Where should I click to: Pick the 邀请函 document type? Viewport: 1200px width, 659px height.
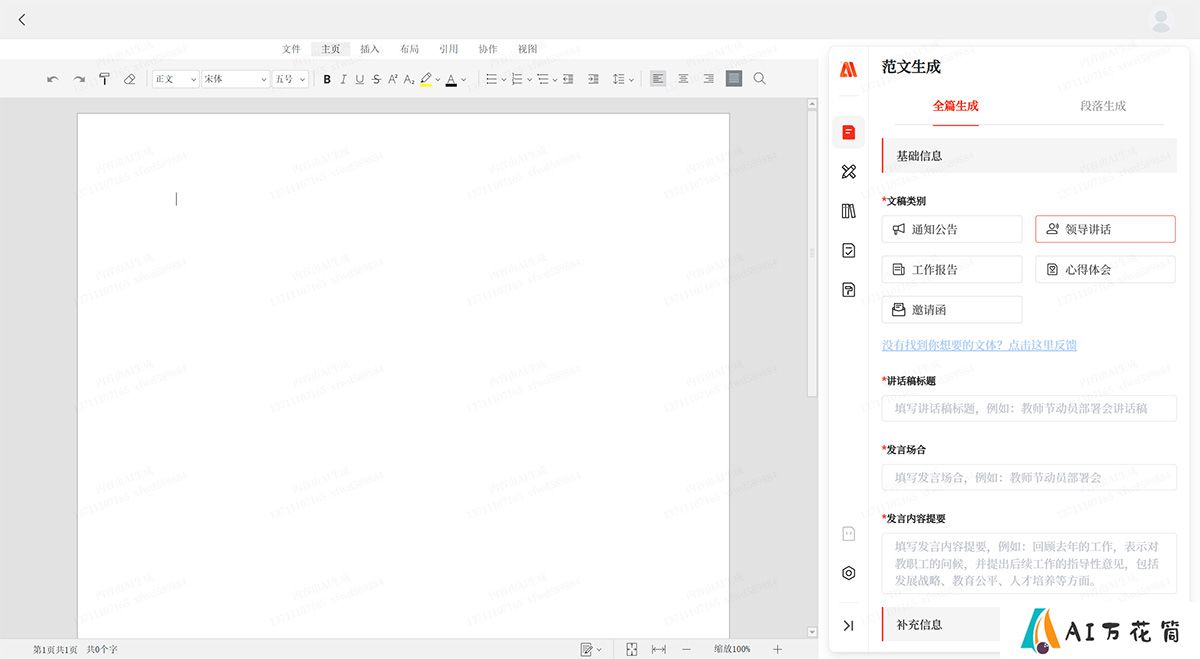coord(952,310)
